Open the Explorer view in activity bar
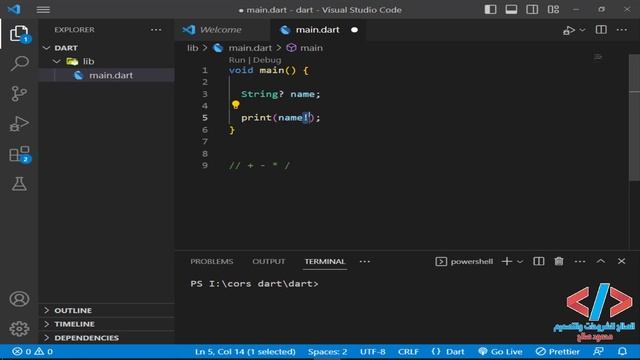 (19, 33)
